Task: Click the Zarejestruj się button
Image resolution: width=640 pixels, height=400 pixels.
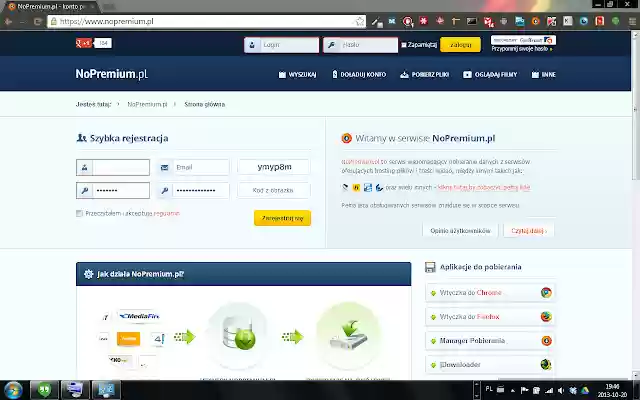Action: (282, 218)
